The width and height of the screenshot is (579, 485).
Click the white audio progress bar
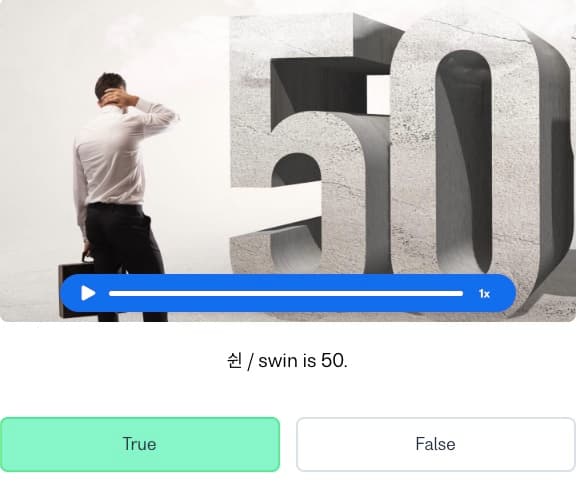286,294
